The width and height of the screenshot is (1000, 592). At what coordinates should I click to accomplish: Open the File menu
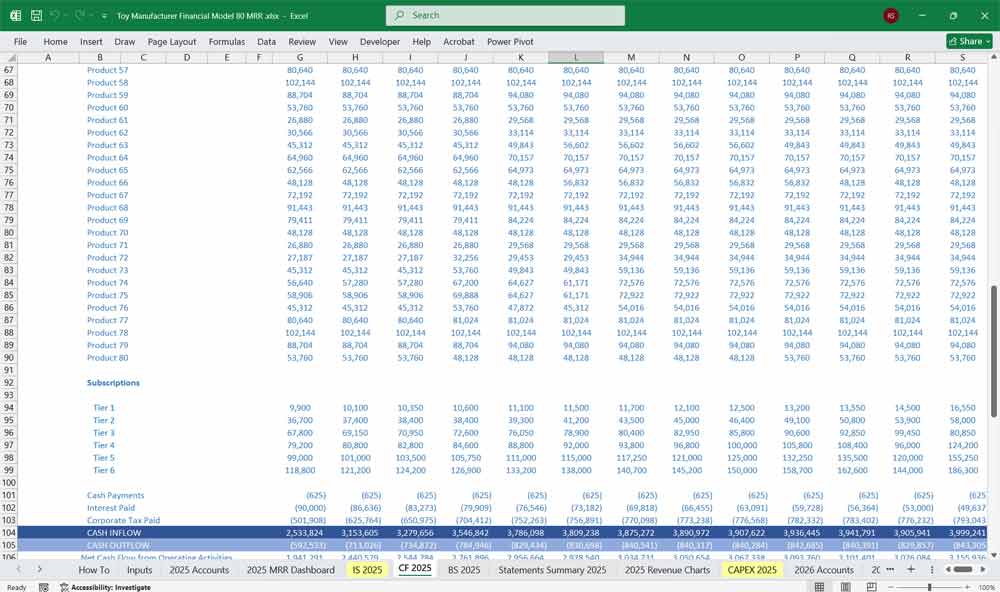coord(20,41)
